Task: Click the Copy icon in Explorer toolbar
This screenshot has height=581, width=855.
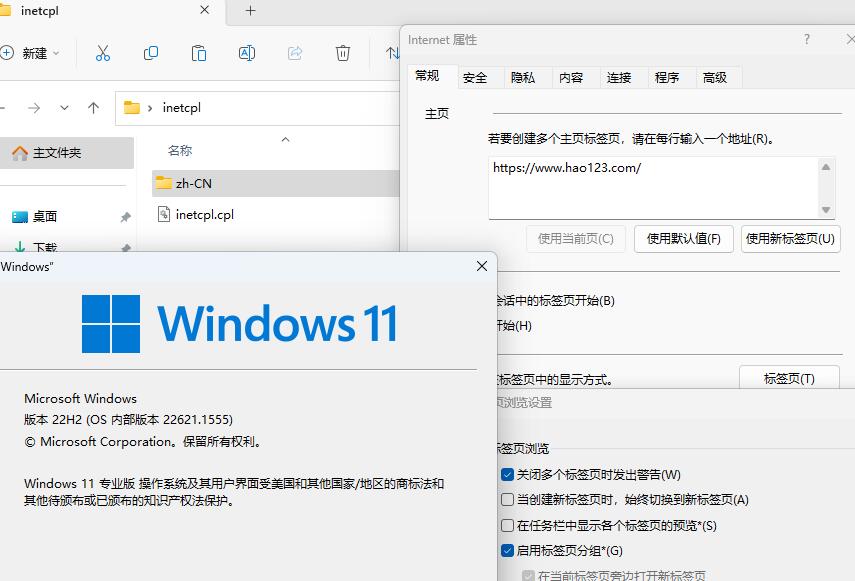Action: pos(150,53)
